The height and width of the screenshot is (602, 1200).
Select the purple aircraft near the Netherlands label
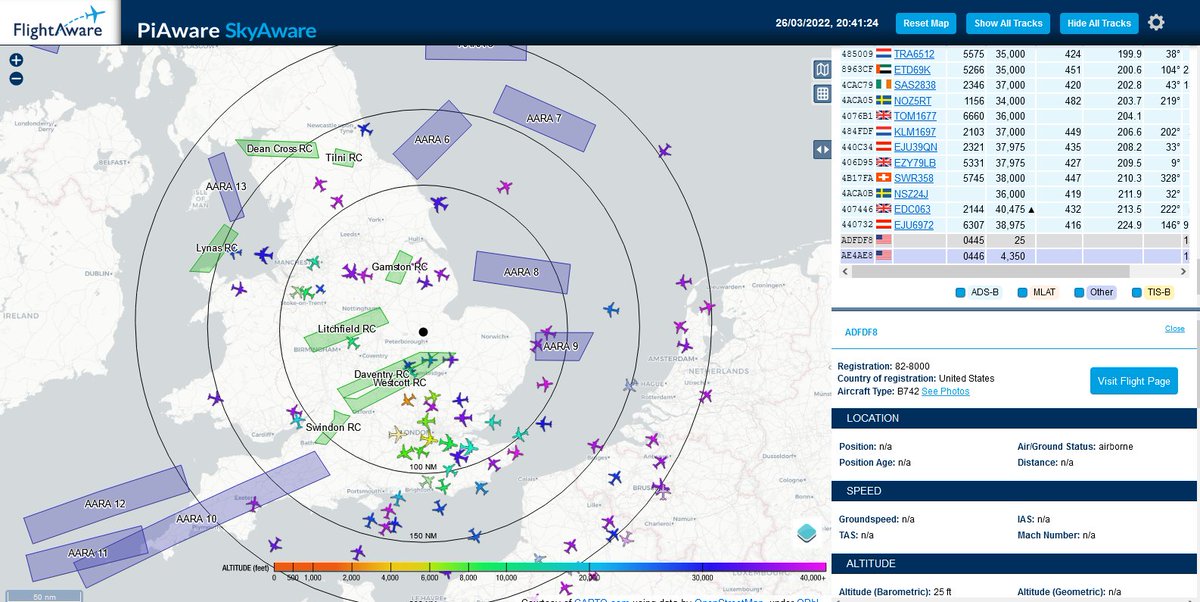coord(706,395)
